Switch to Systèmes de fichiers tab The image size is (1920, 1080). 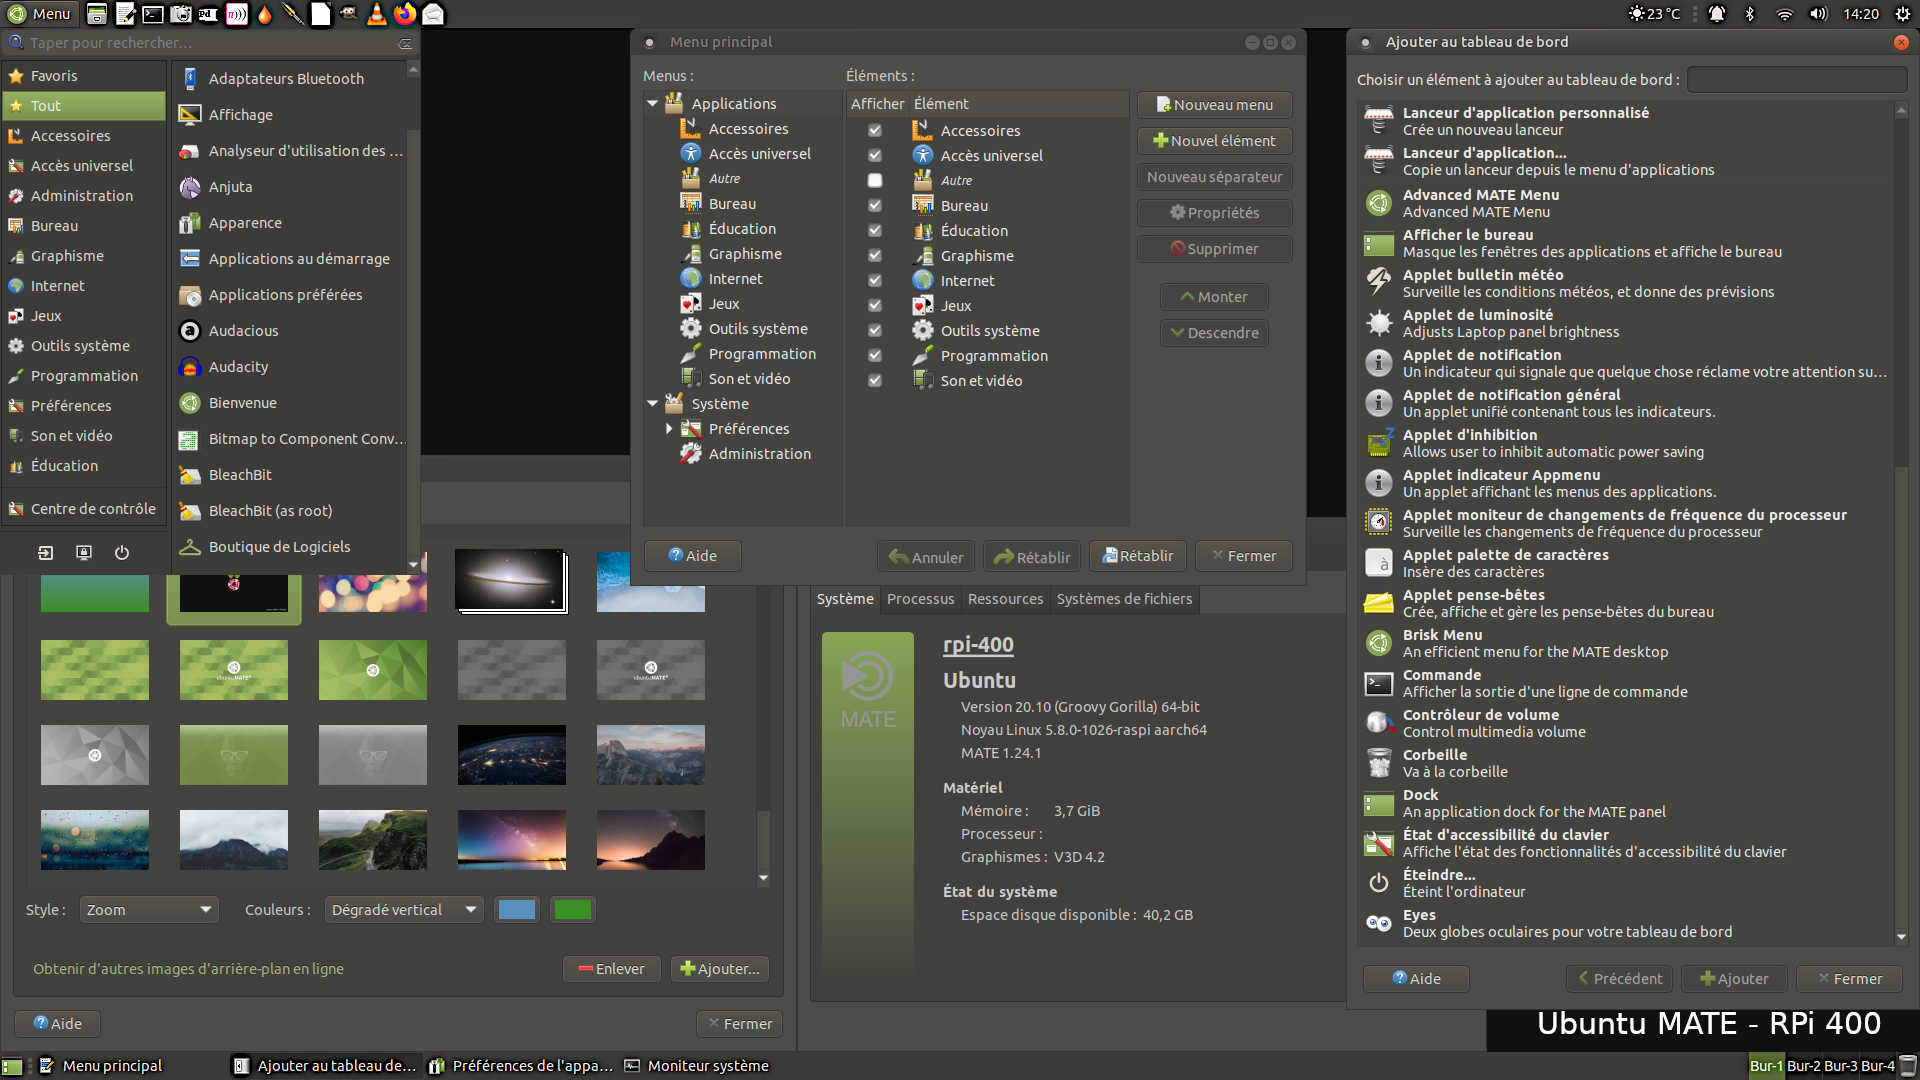(x=1124, y=599)
